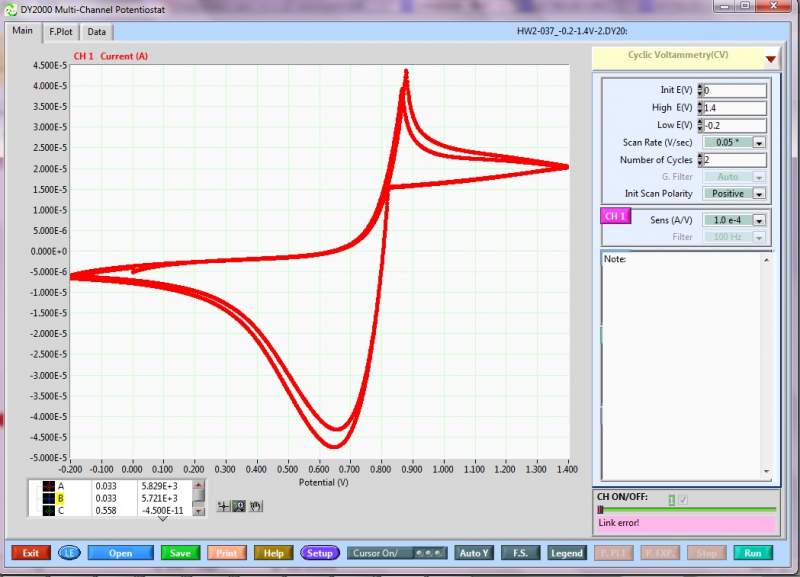Click the CH ON/OFF slider handle
800x577 pixels.
[601, 509]
